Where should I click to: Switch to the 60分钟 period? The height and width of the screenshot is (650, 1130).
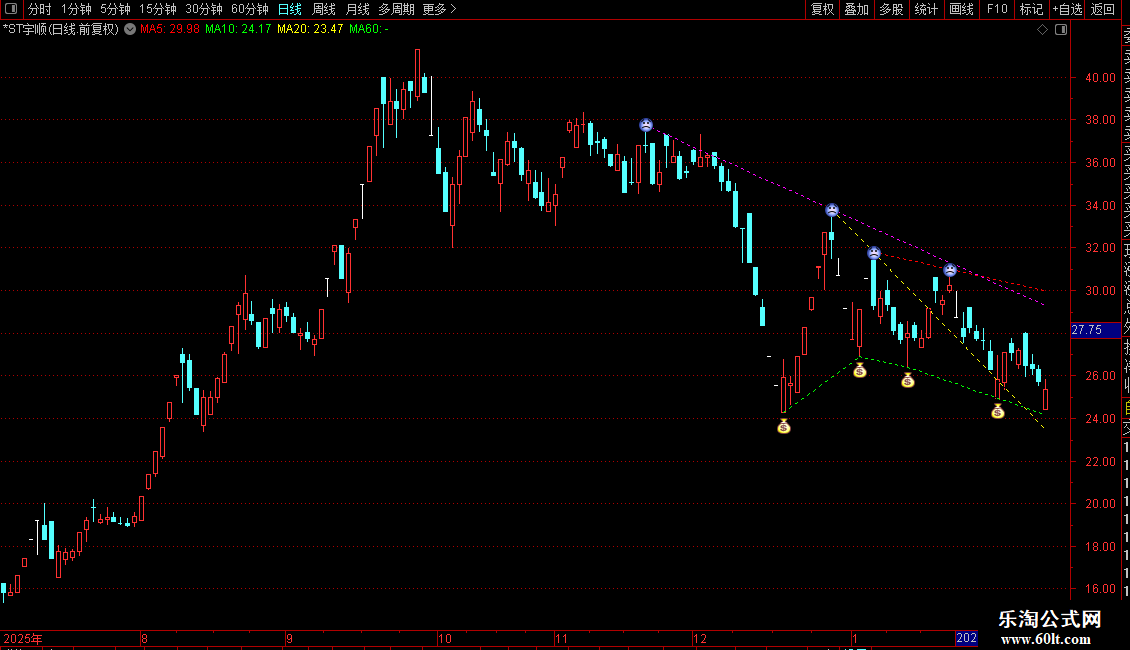pyautogui.click(x=250, y=9)
